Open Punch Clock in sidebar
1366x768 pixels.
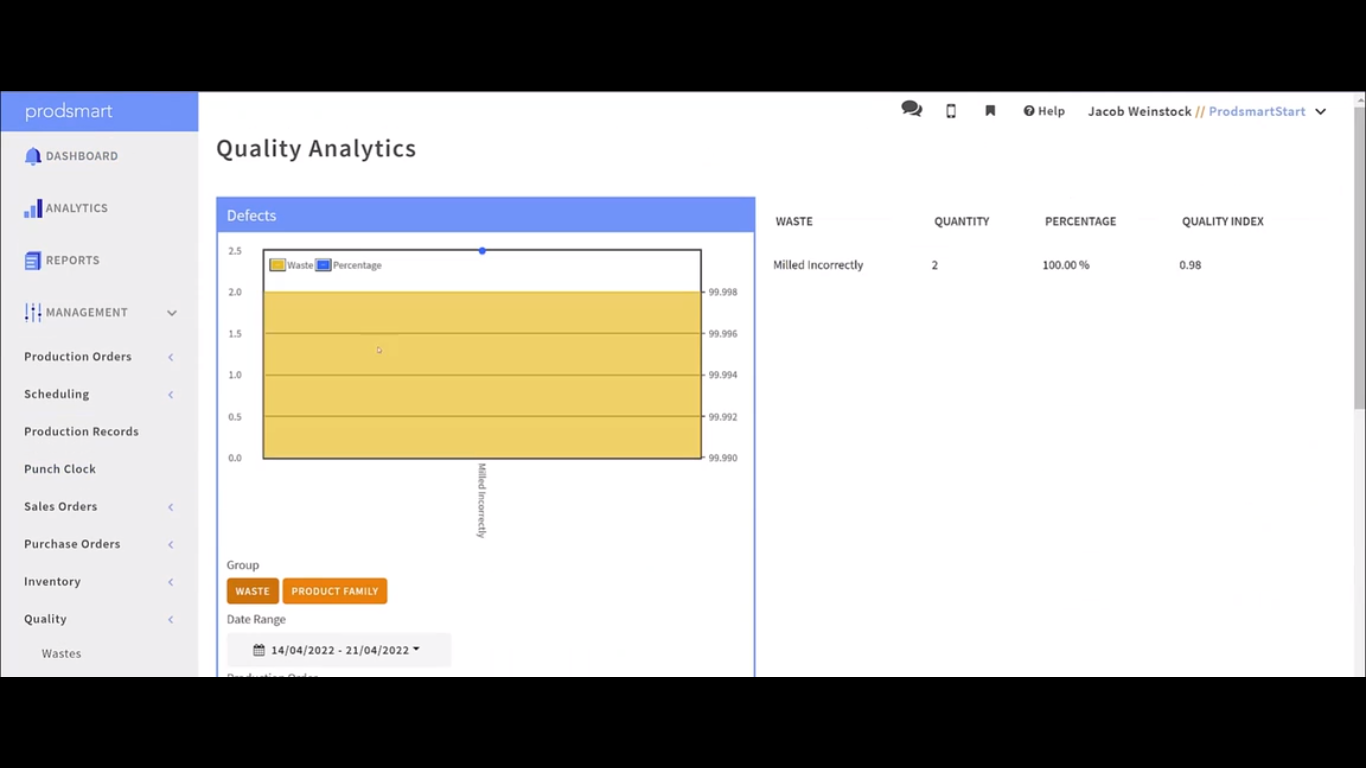[x=60, y=469]
